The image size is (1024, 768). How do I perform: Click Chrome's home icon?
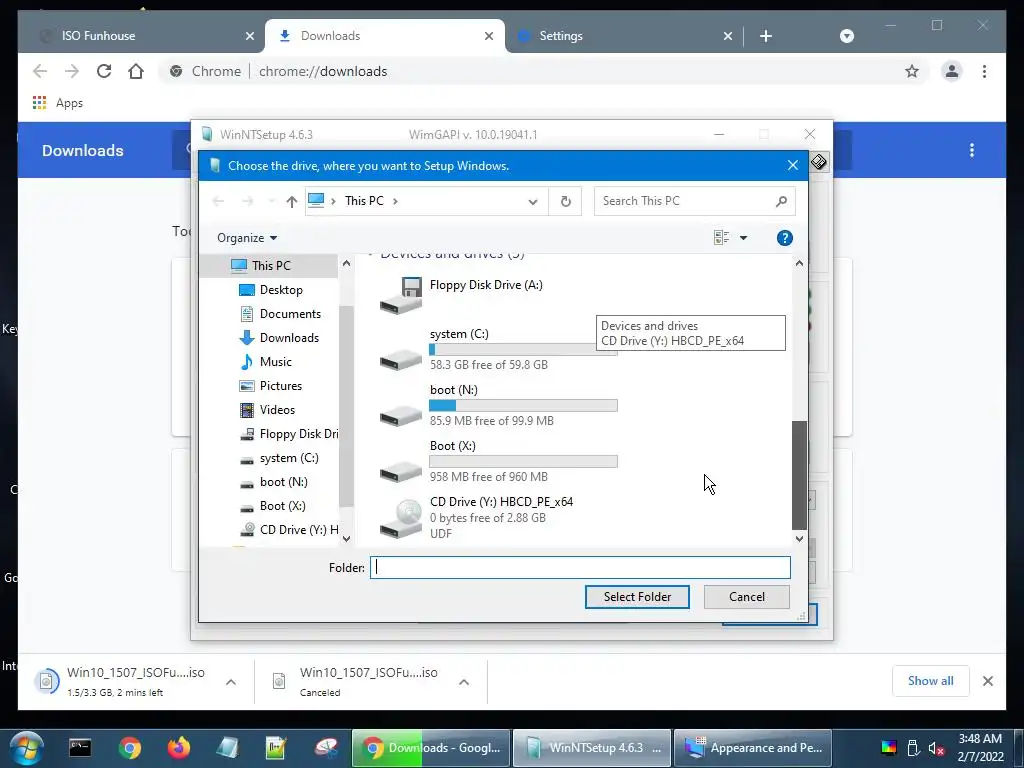(x=136, y=71)
